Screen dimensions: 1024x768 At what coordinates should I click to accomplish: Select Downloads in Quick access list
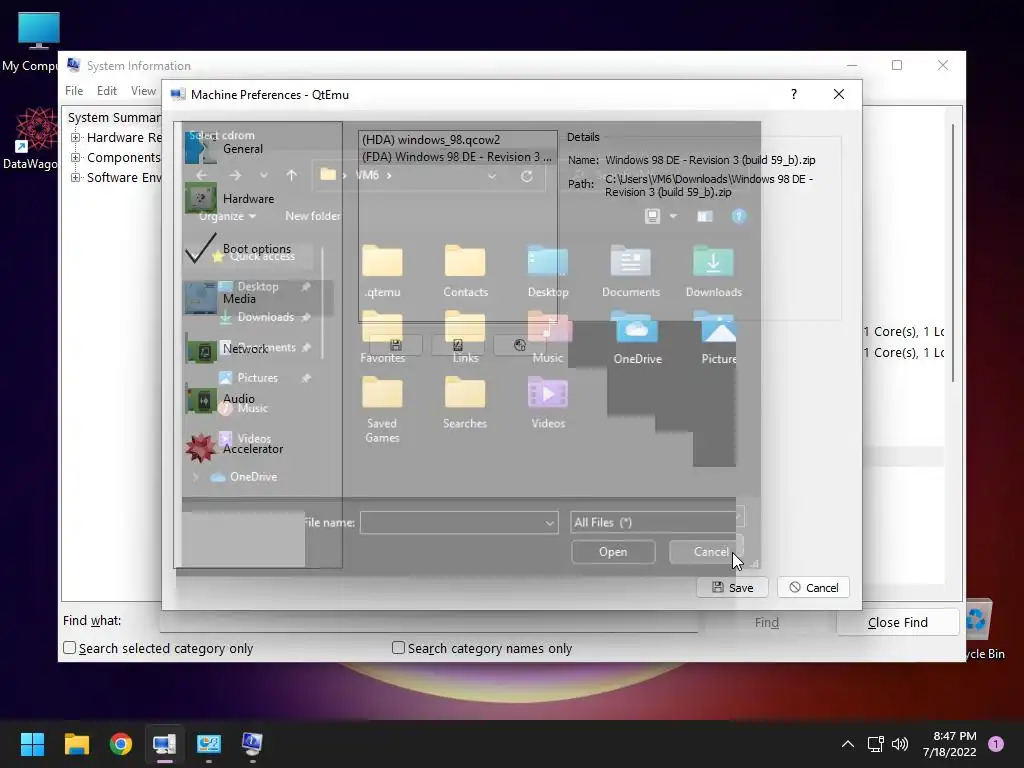point(265,317)
